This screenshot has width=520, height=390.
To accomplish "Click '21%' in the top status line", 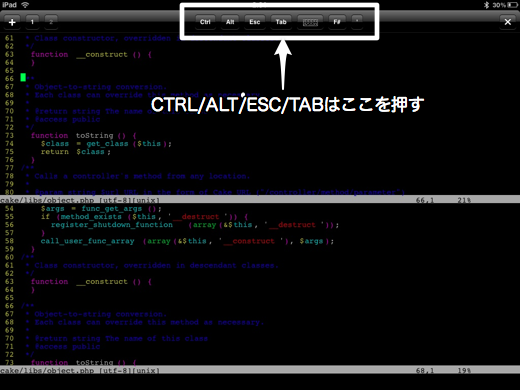I will [x=464, y=200].
